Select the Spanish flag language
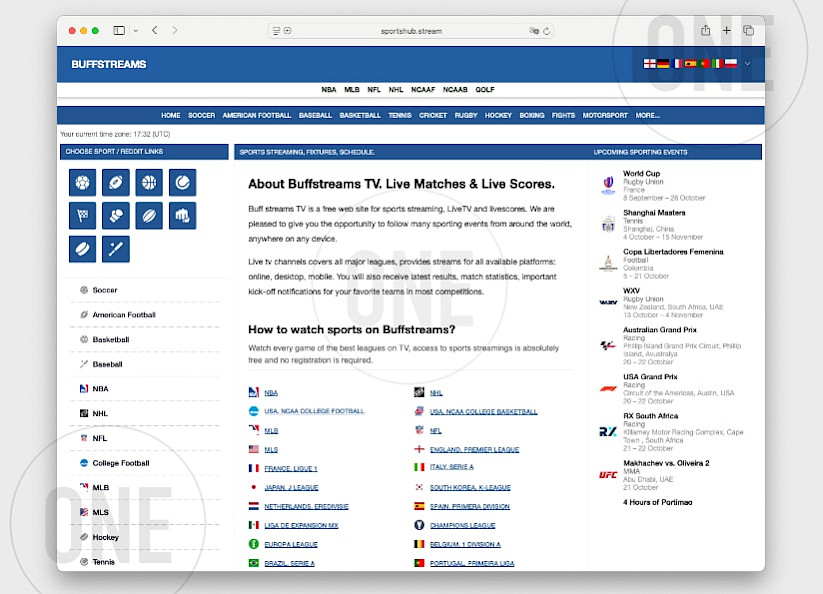Screen dimensions: 823x594 tap(691, 63)
